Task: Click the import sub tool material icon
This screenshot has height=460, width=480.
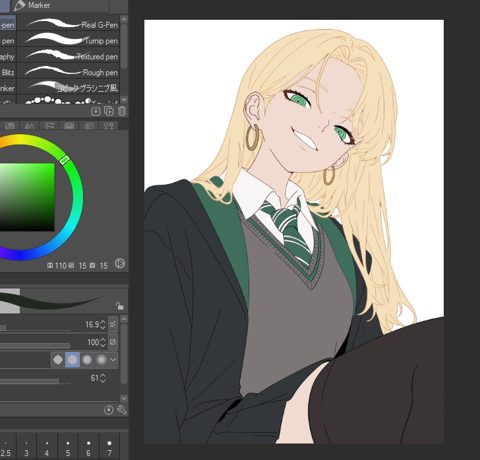Action: 96,111
